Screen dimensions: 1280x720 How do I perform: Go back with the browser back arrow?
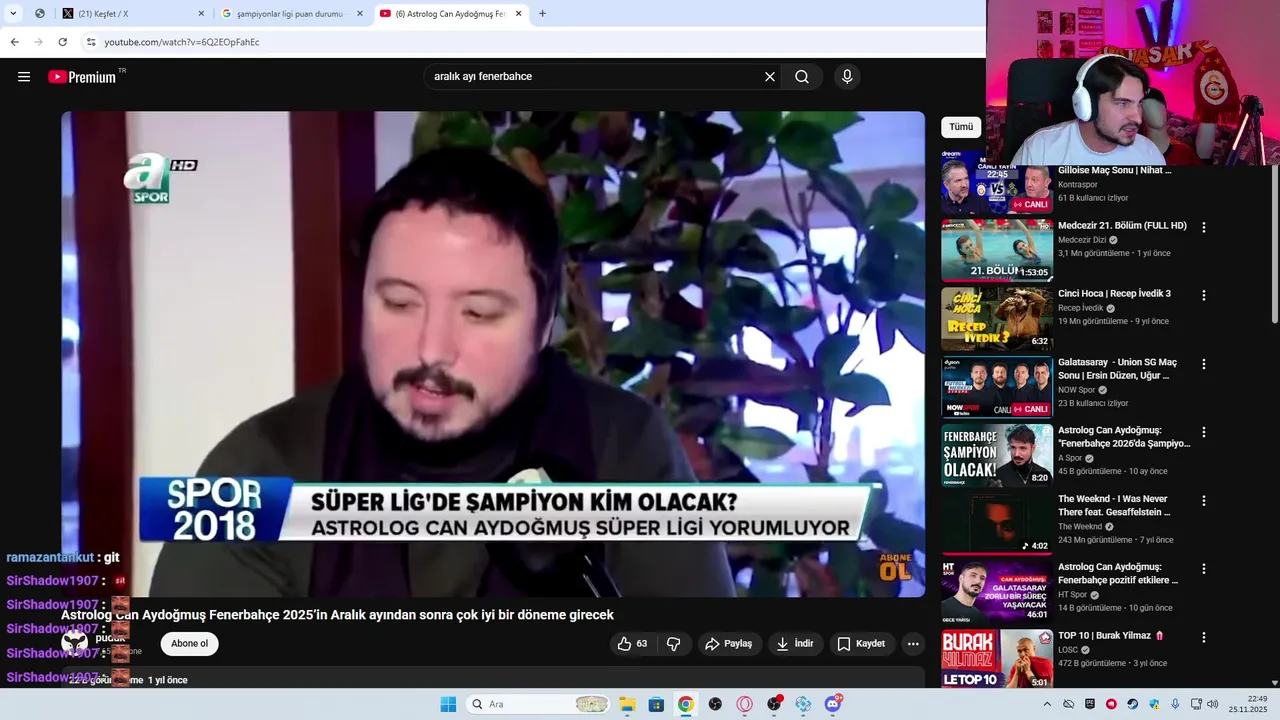coord(14,42)
